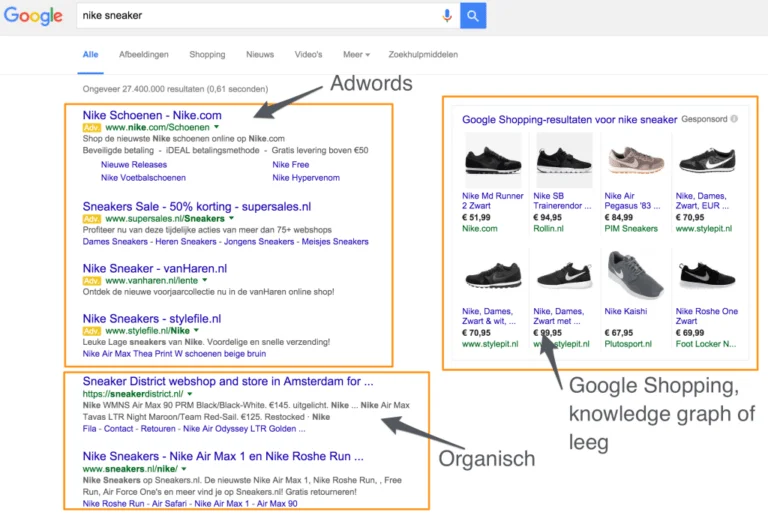Open the Sneaker District webshop result

tap(228, 381)
